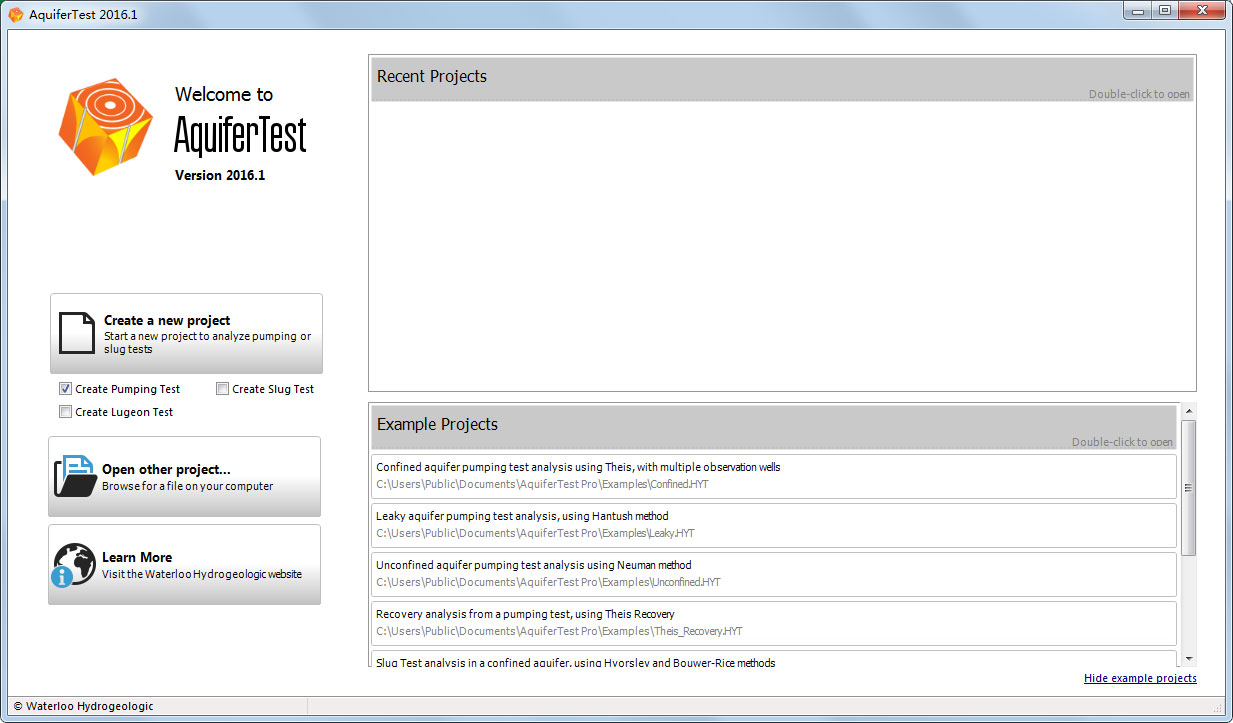
Task: Select Theis Recovery analysis example project
Action: (x=774, y=623)
